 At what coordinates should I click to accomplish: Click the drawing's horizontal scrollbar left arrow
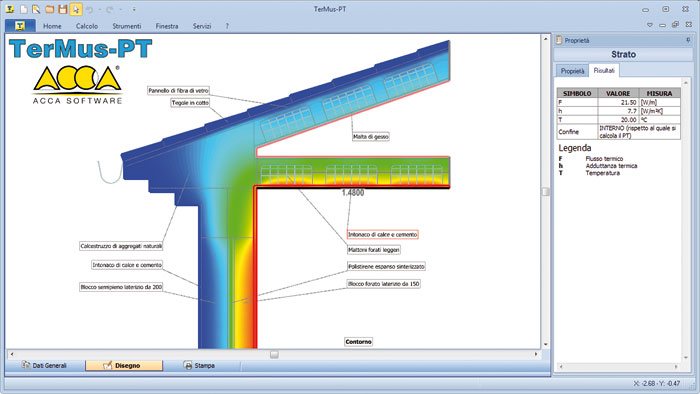pyautogui.click(x=12, y=354)
